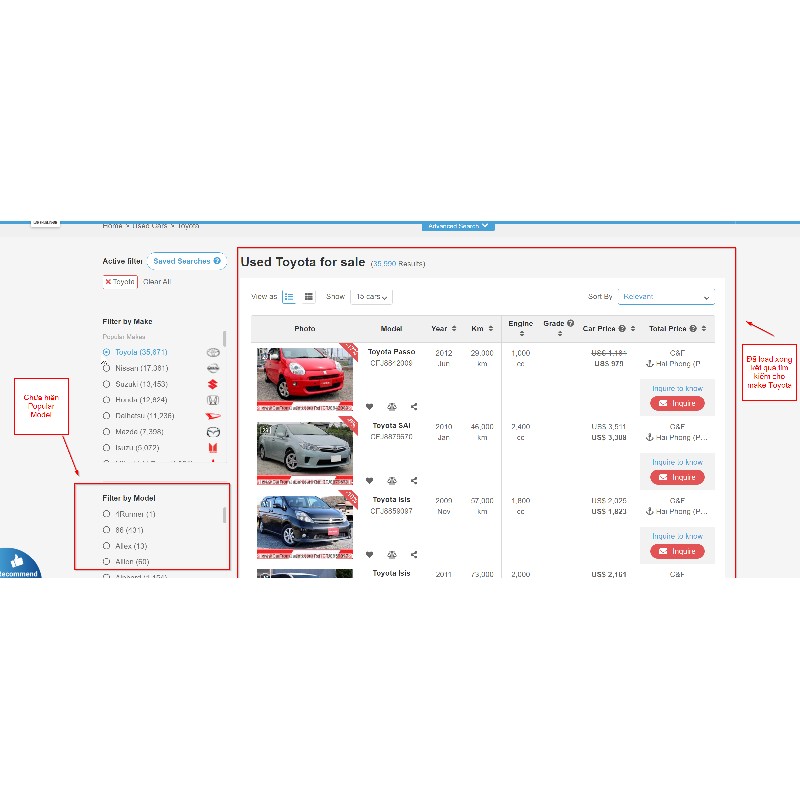Image resolution: width=800 pixels, height=800 pixels.
Task: Select the Daihatsu make radio button
Action: 106,416
